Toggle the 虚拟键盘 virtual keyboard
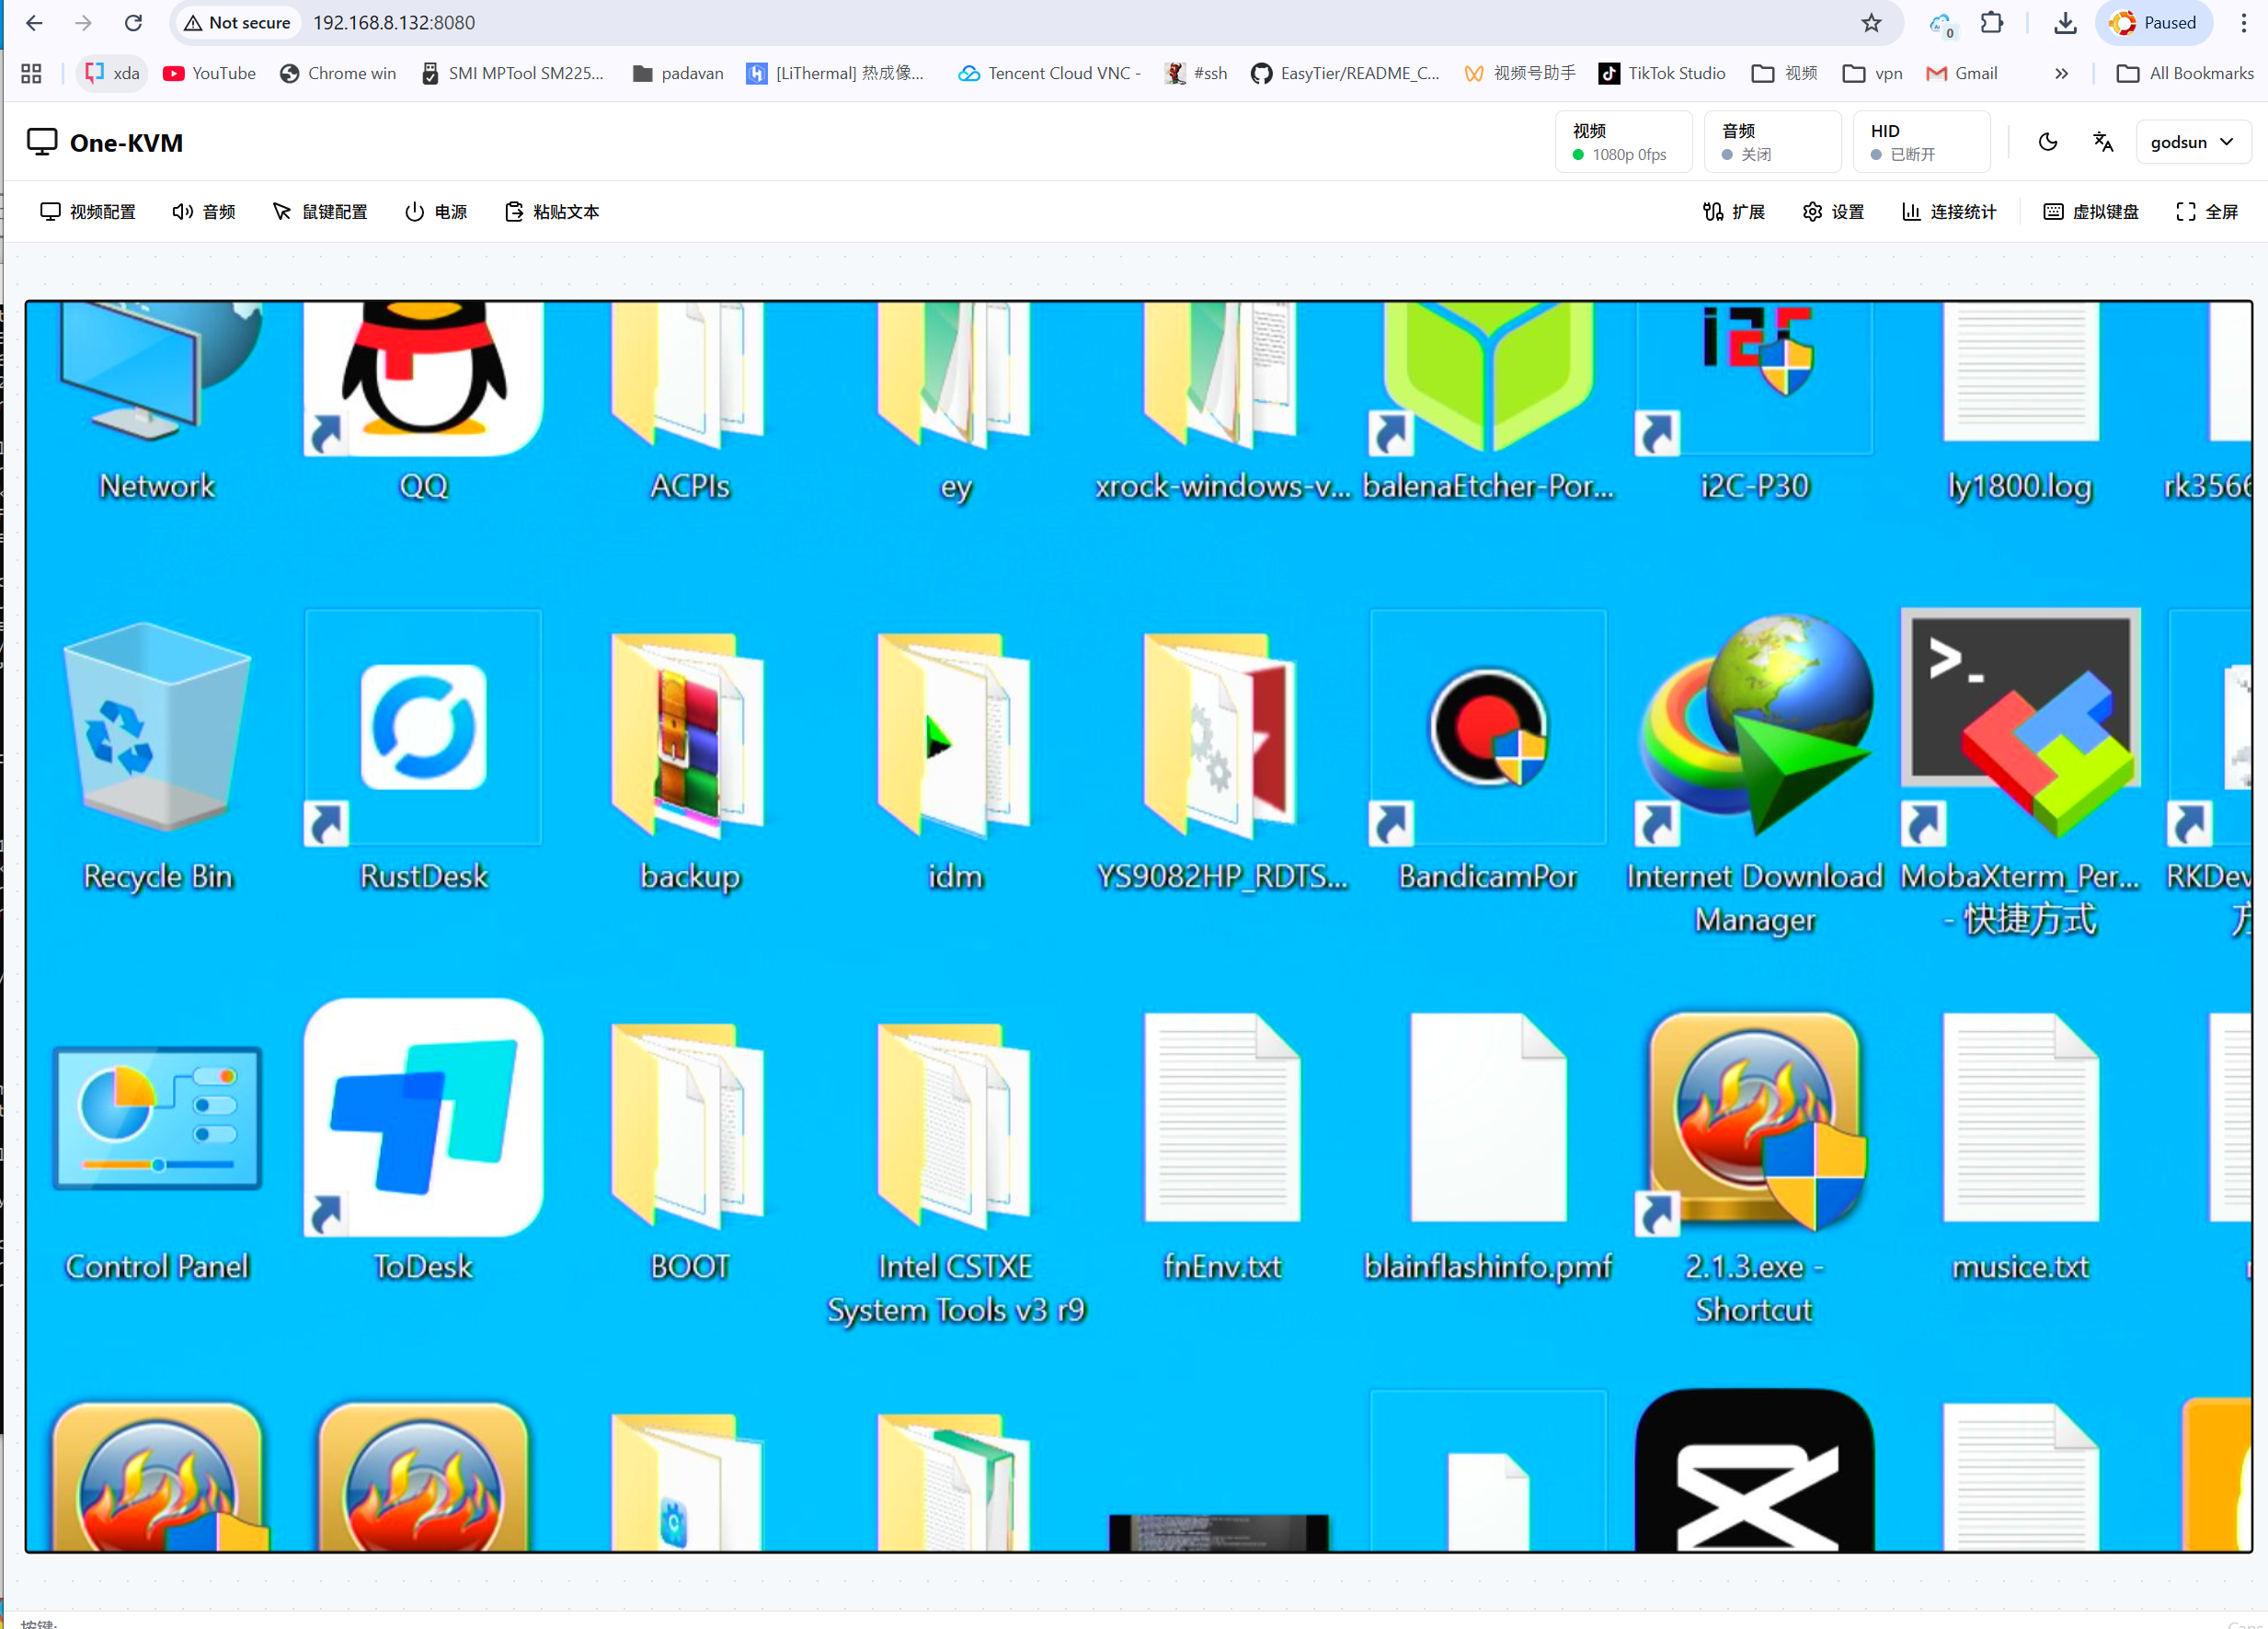This screenshot has height=1629, width=2268. pos(2091,212)
